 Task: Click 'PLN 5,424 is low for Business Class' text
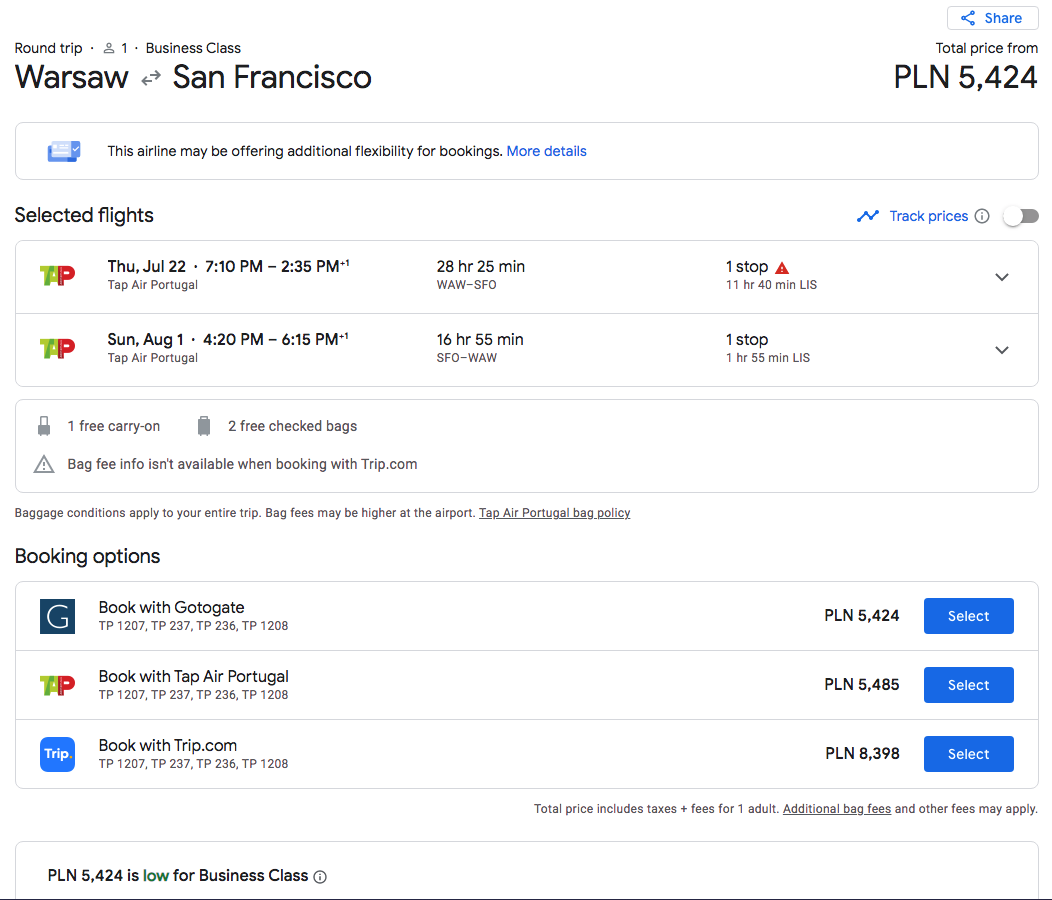point(178,876)
